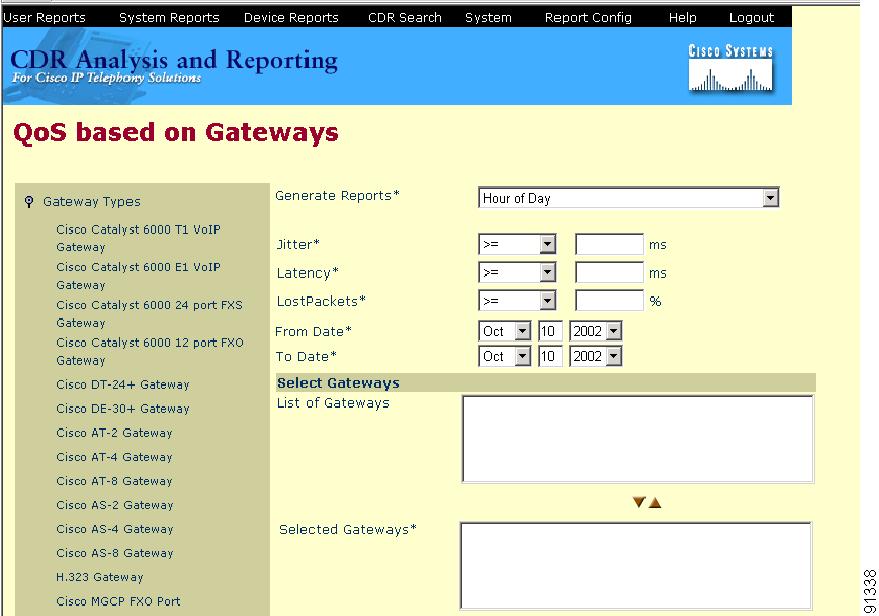Pick Cisco AT-2 Gateway from the list
The width and height of the screenshot is (879, 616).
point(114,433)
